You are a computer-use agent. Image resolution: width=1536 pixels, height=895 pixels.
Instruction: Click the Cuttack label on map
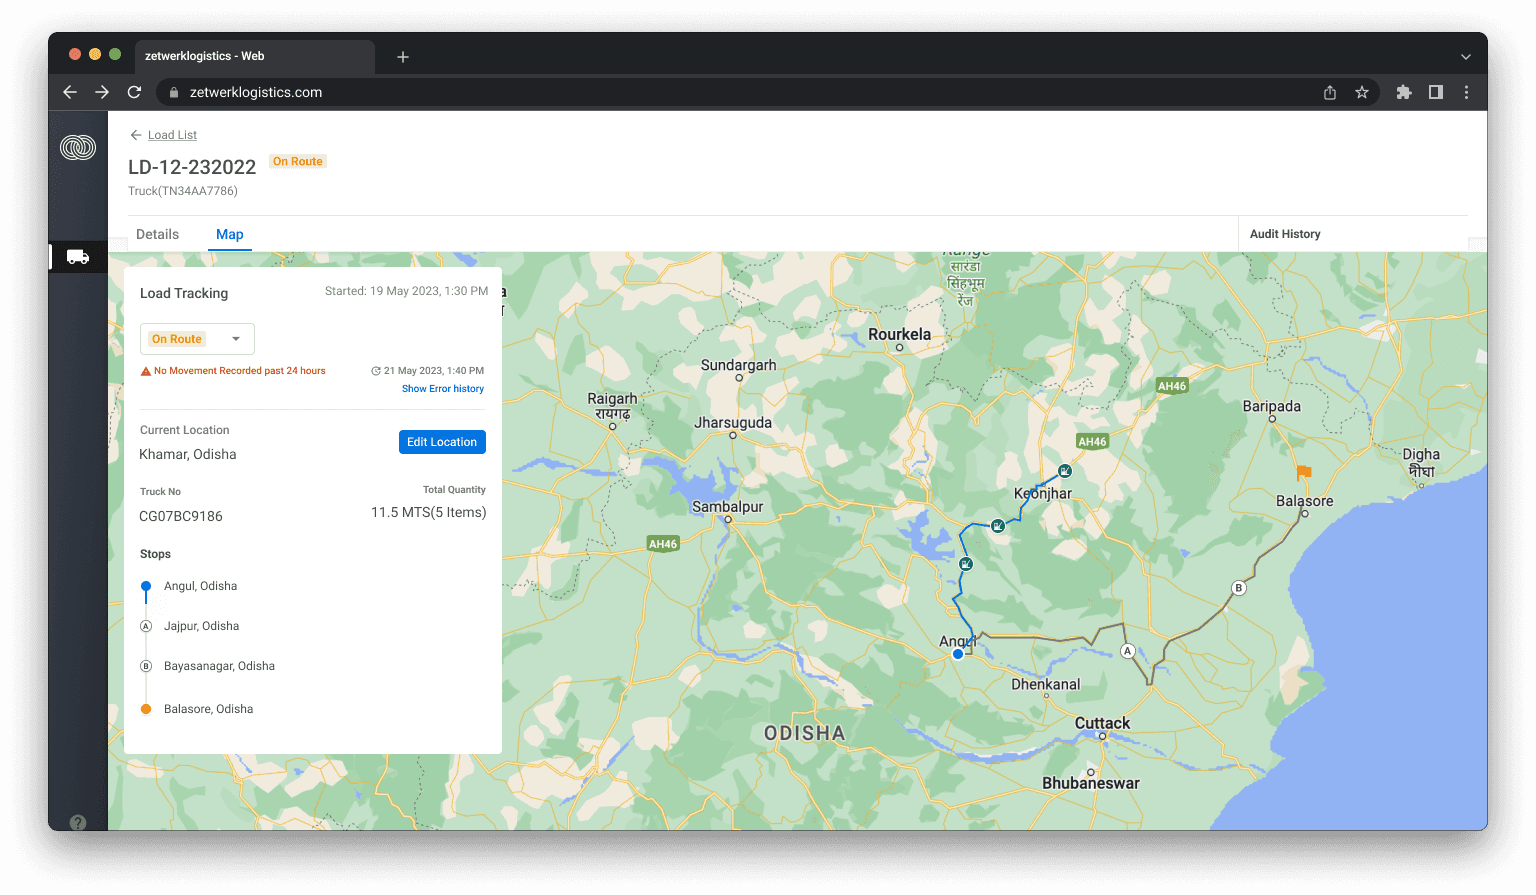[x=1102, y=723]
